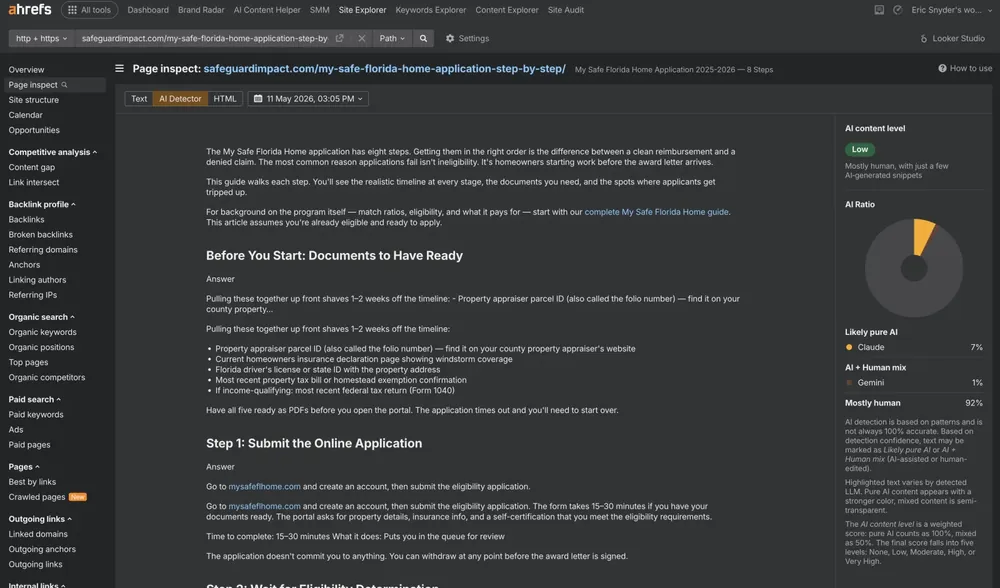Switch to the Text view toggle
This screenshot has height=588, width=1000.
pyautogui.click(x=139, y=99)
